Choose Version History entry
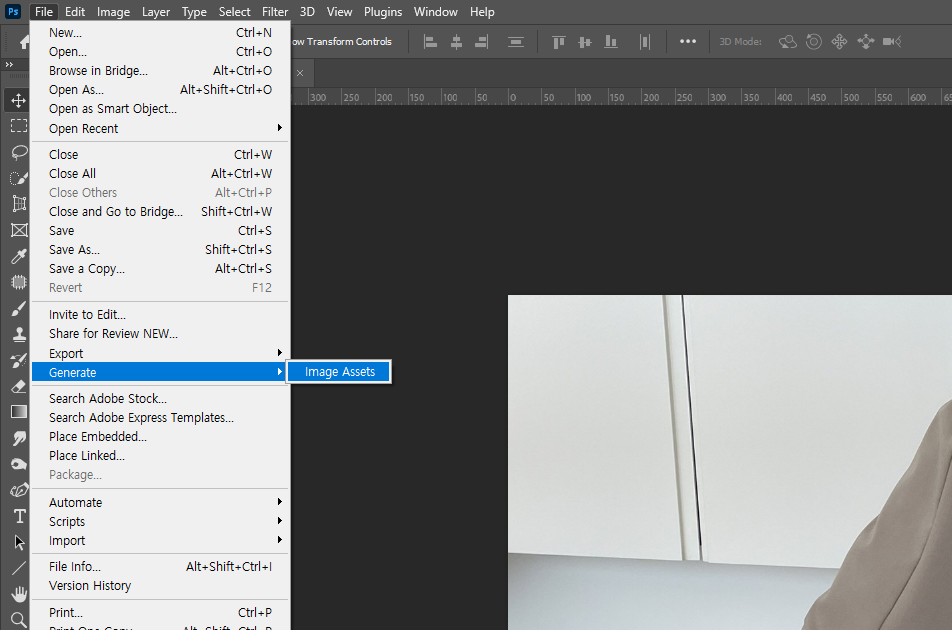The image size is (952, 630). (160, 585)
